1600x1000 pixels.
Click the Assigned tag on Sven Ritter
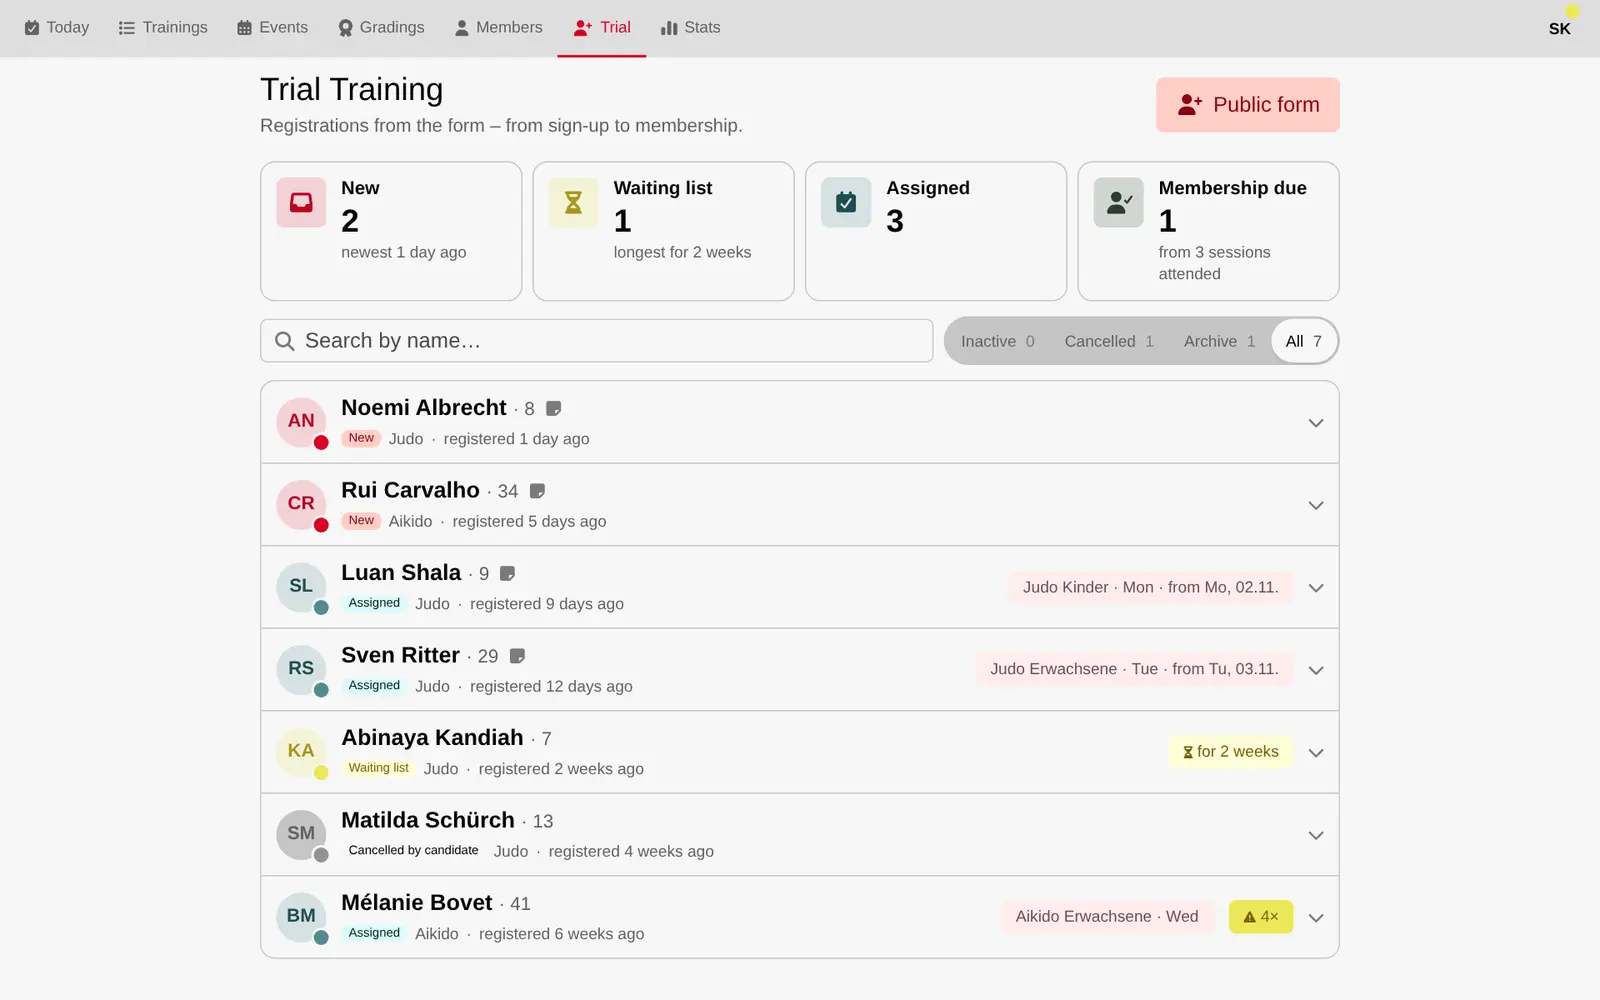(x=374, y=686)
